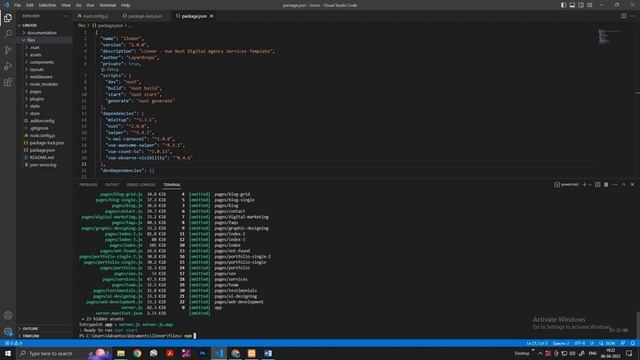The height and width of the screenshot is (360, 640).
Task: Open the Go menu
Action: (x=79, y=5)
